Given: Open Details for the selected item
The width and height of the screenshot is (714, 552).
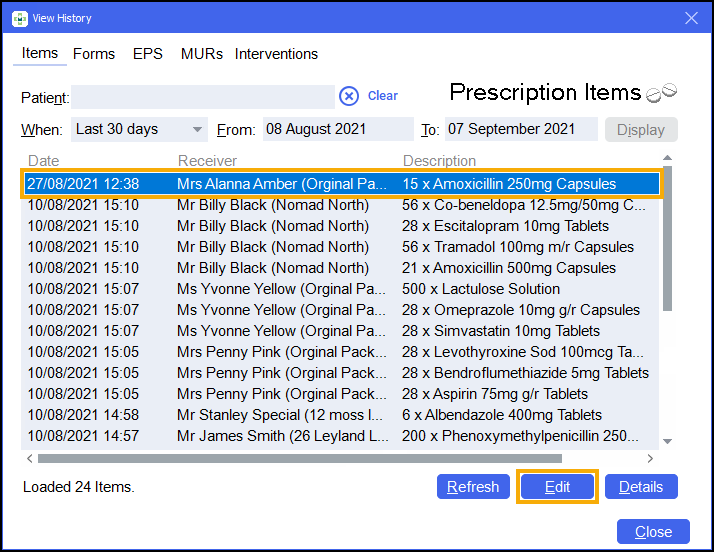Looking at the screenshot, I should (640, 487).
